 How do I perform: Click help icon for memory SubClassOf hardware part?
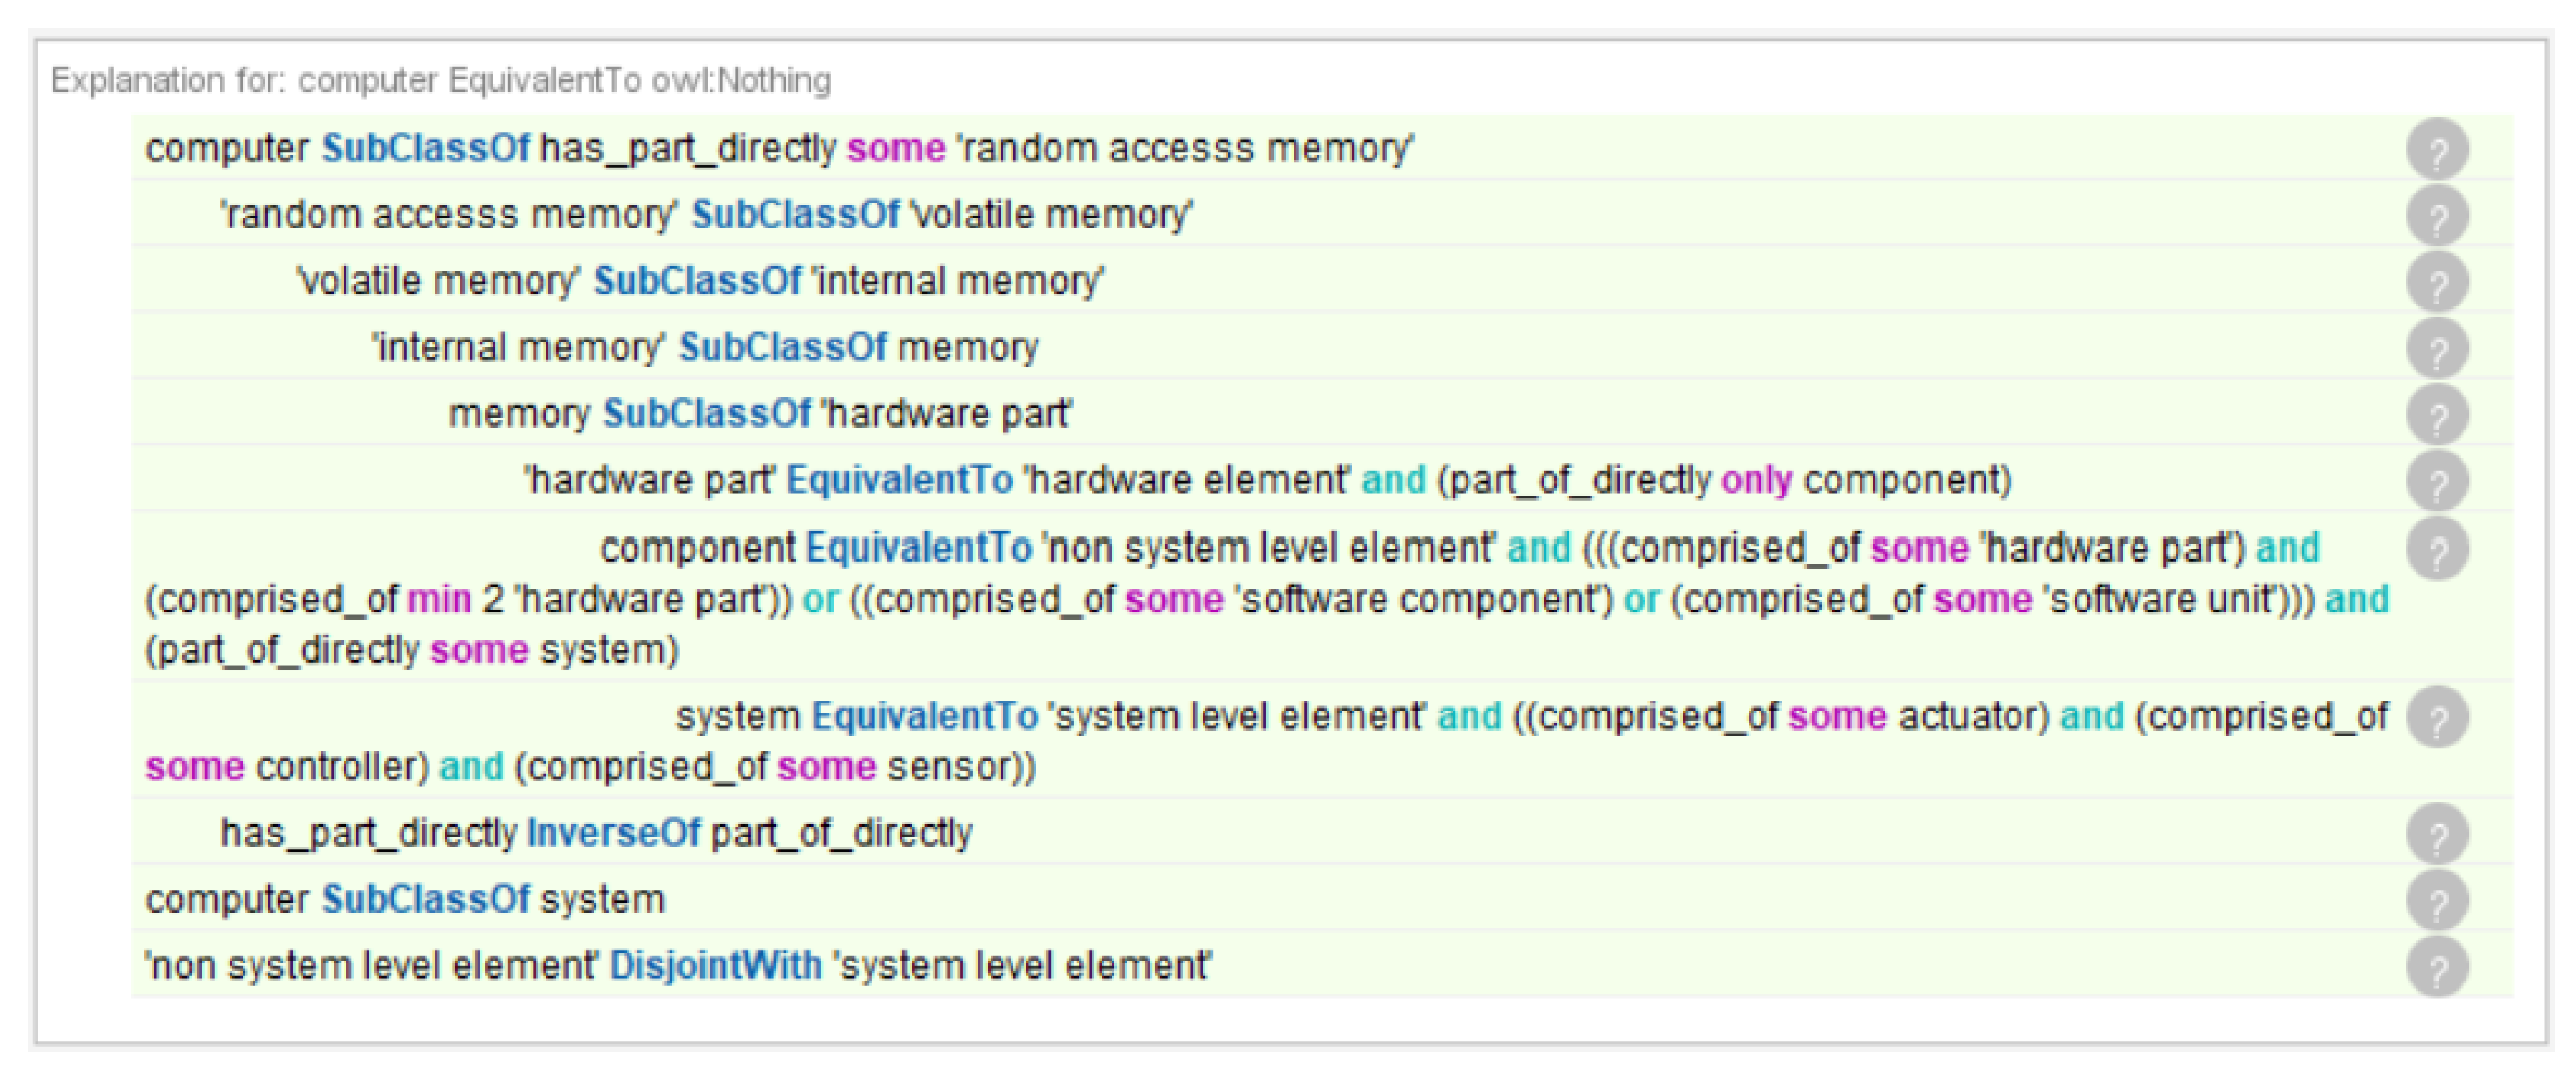tap(2437, 414)
